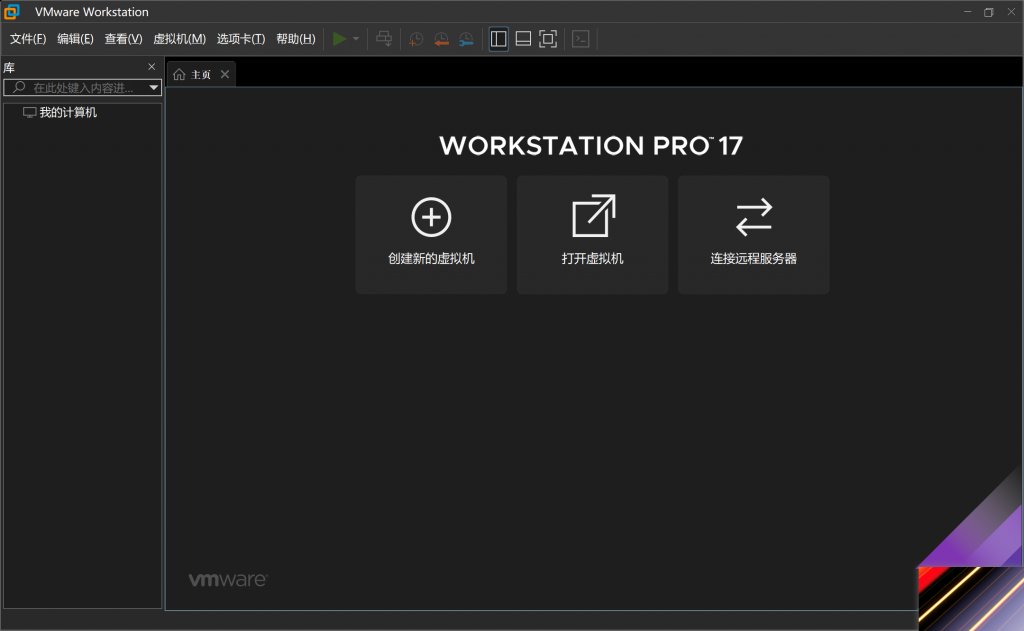Minimize the VMware Workstation window
1024x631 pixels.
pyautogui.click(x=967, y=12)
